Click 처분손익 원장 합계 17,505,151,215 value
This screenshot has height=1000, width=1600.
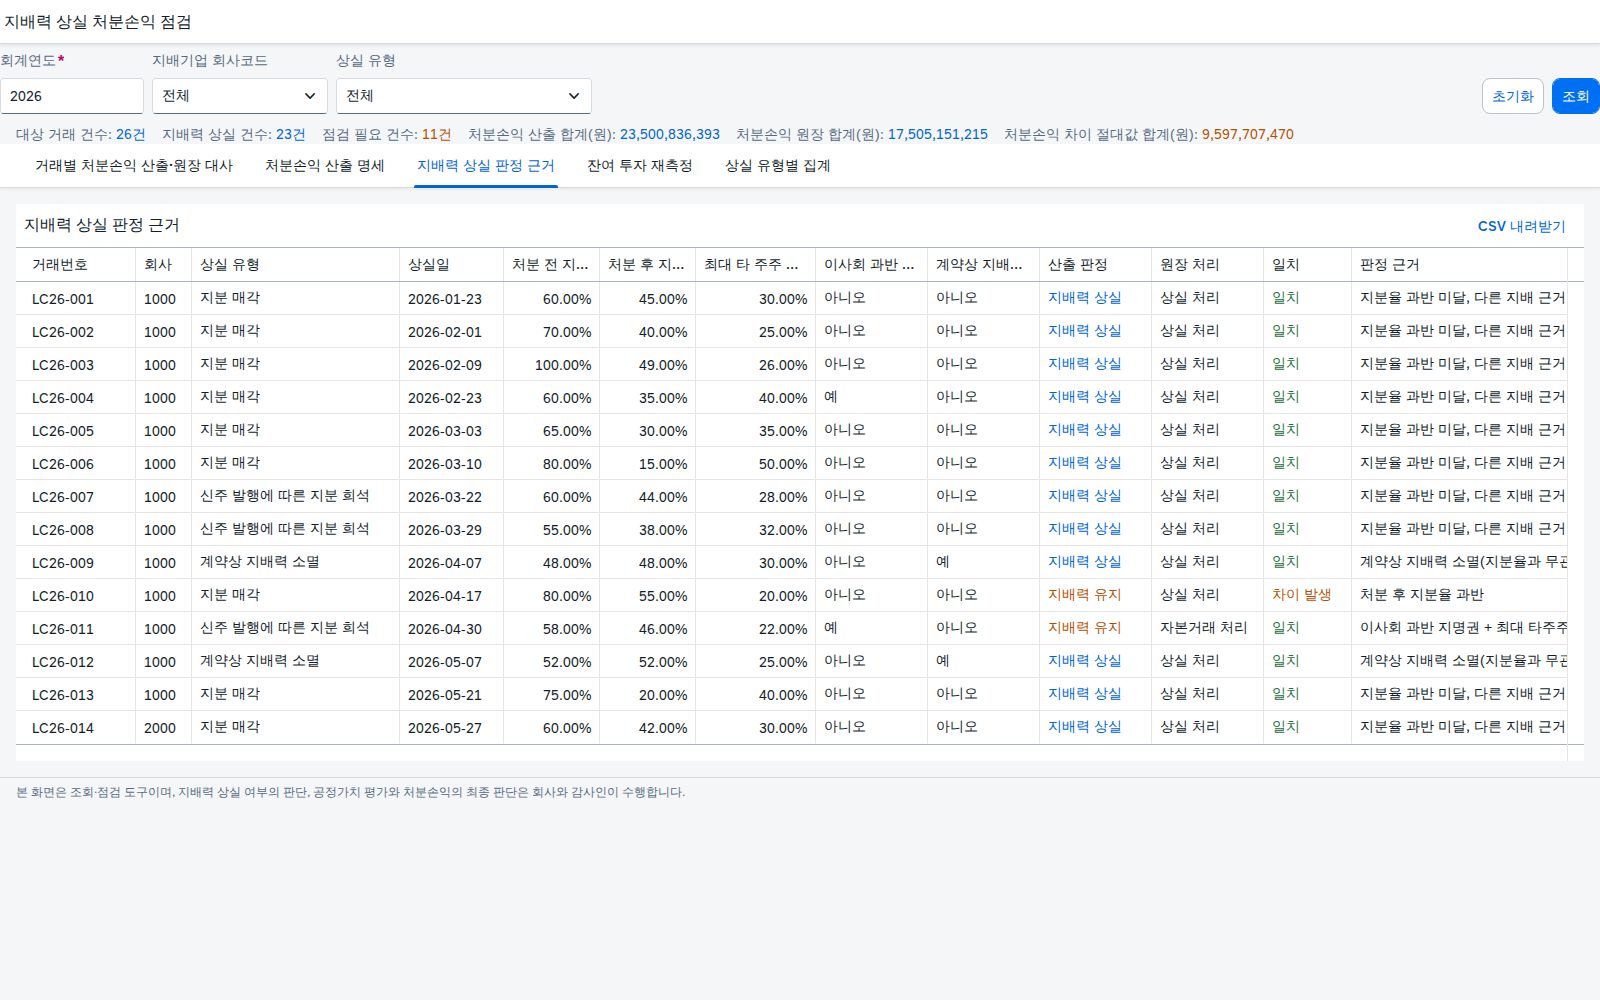click(x=938, y=134)
